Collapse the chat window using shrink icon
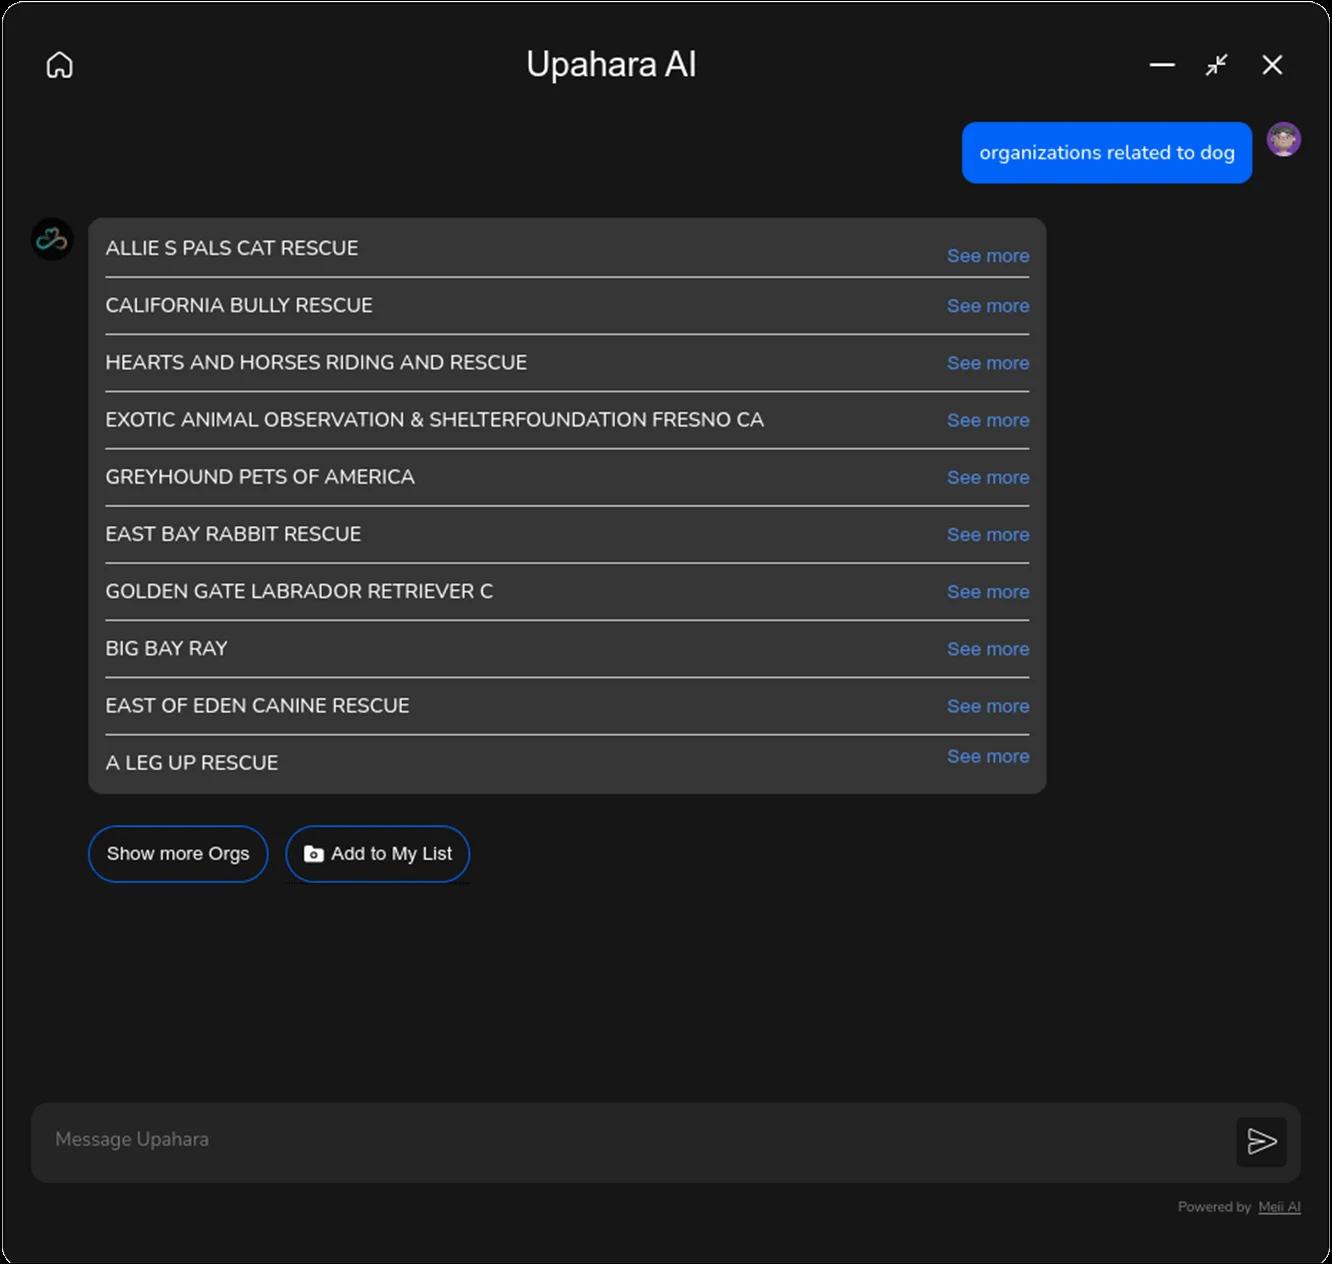 (x=1216, y=65)
